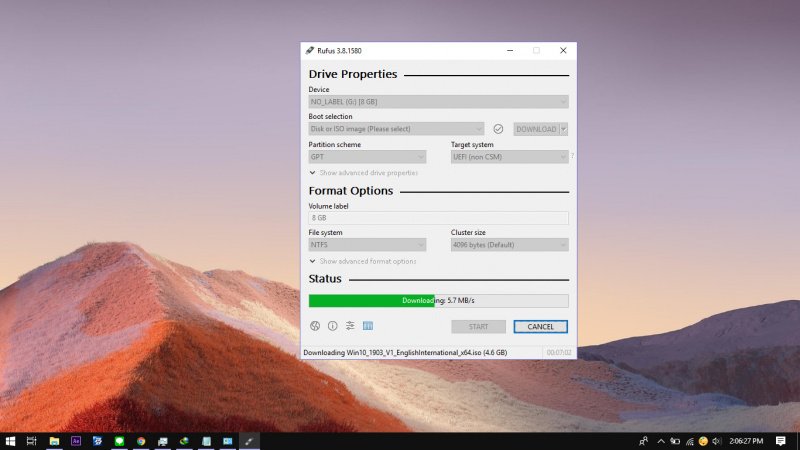
Task: Minimize the Rufus window
Action: pos(510,51)
